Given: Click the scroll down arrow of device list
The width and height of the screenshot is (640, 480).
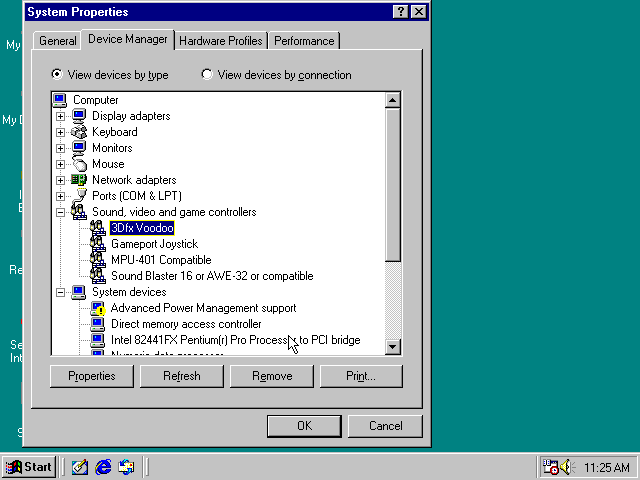Looking at the screenshot, I should tap(393, 347).
